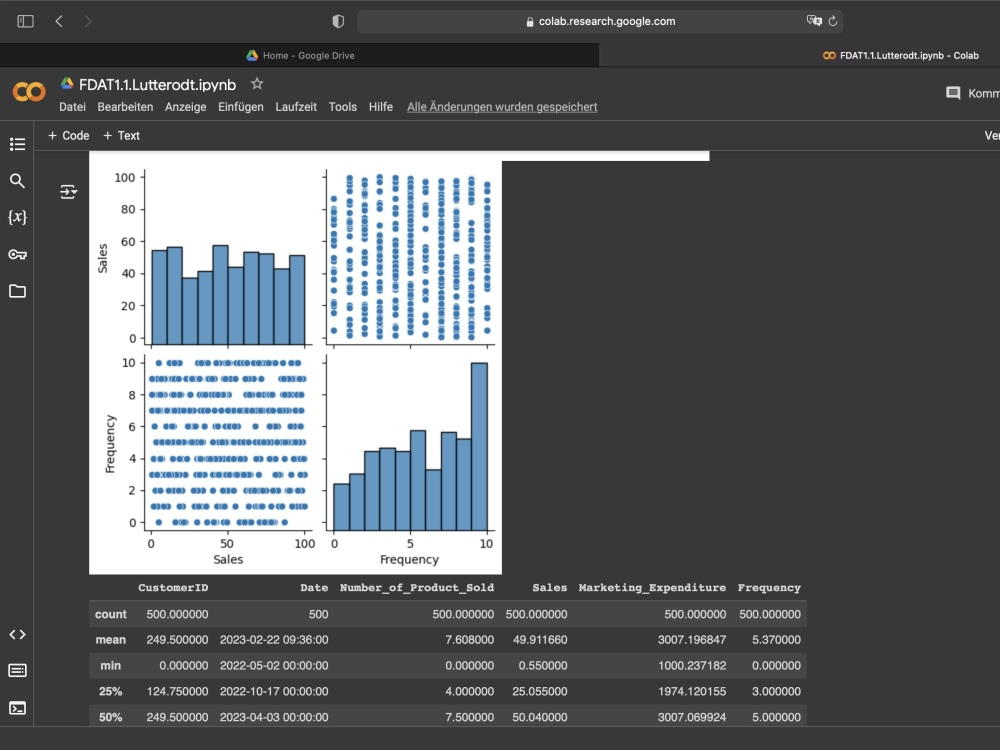Click the Frequency column header in table

768,588
